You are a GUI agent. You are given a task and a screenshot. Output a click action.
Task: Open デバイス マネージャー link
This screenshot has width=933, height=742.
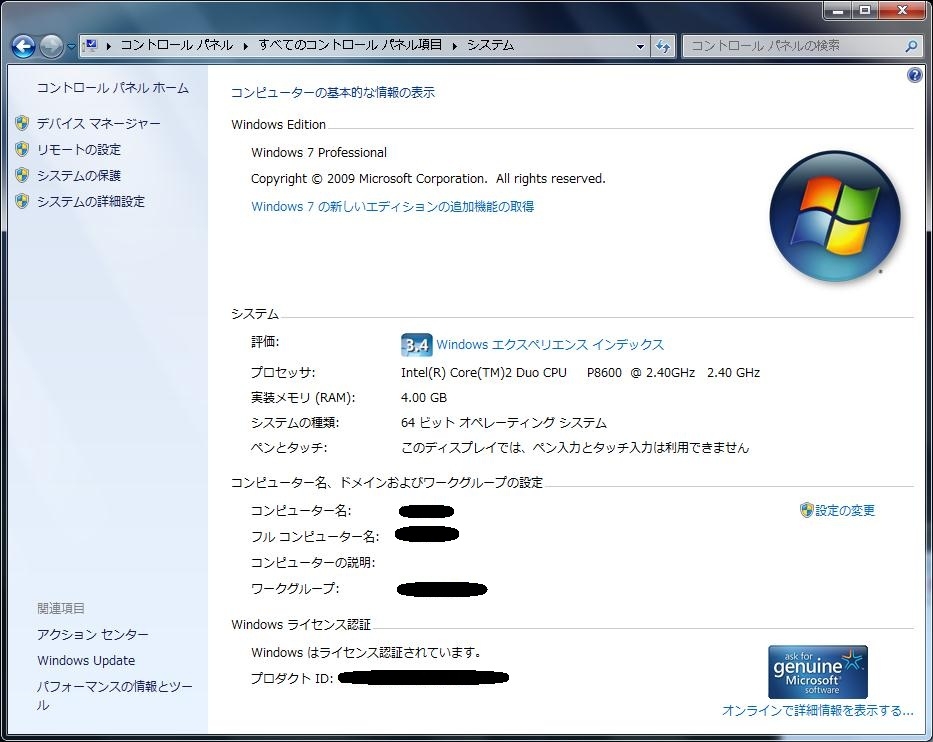pyautogui.click(x=98, y=124)
